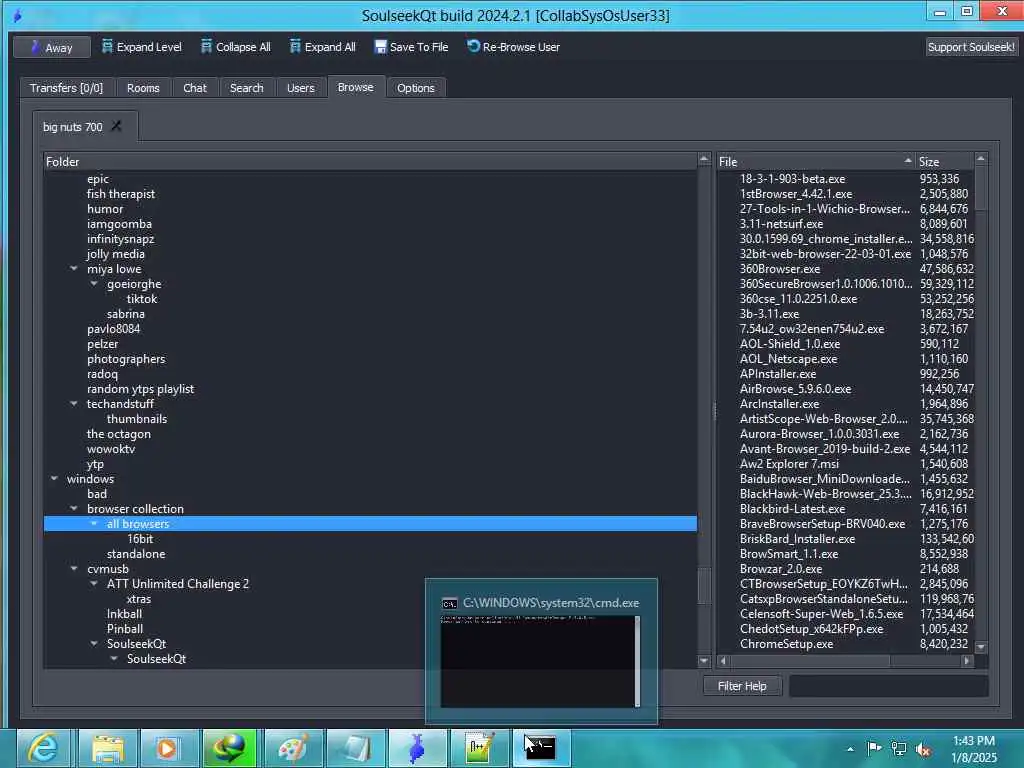Open the cmd.exe window preview thumbnail
The width and height of the screenshot is (1024, 768).
pos(541,652)
